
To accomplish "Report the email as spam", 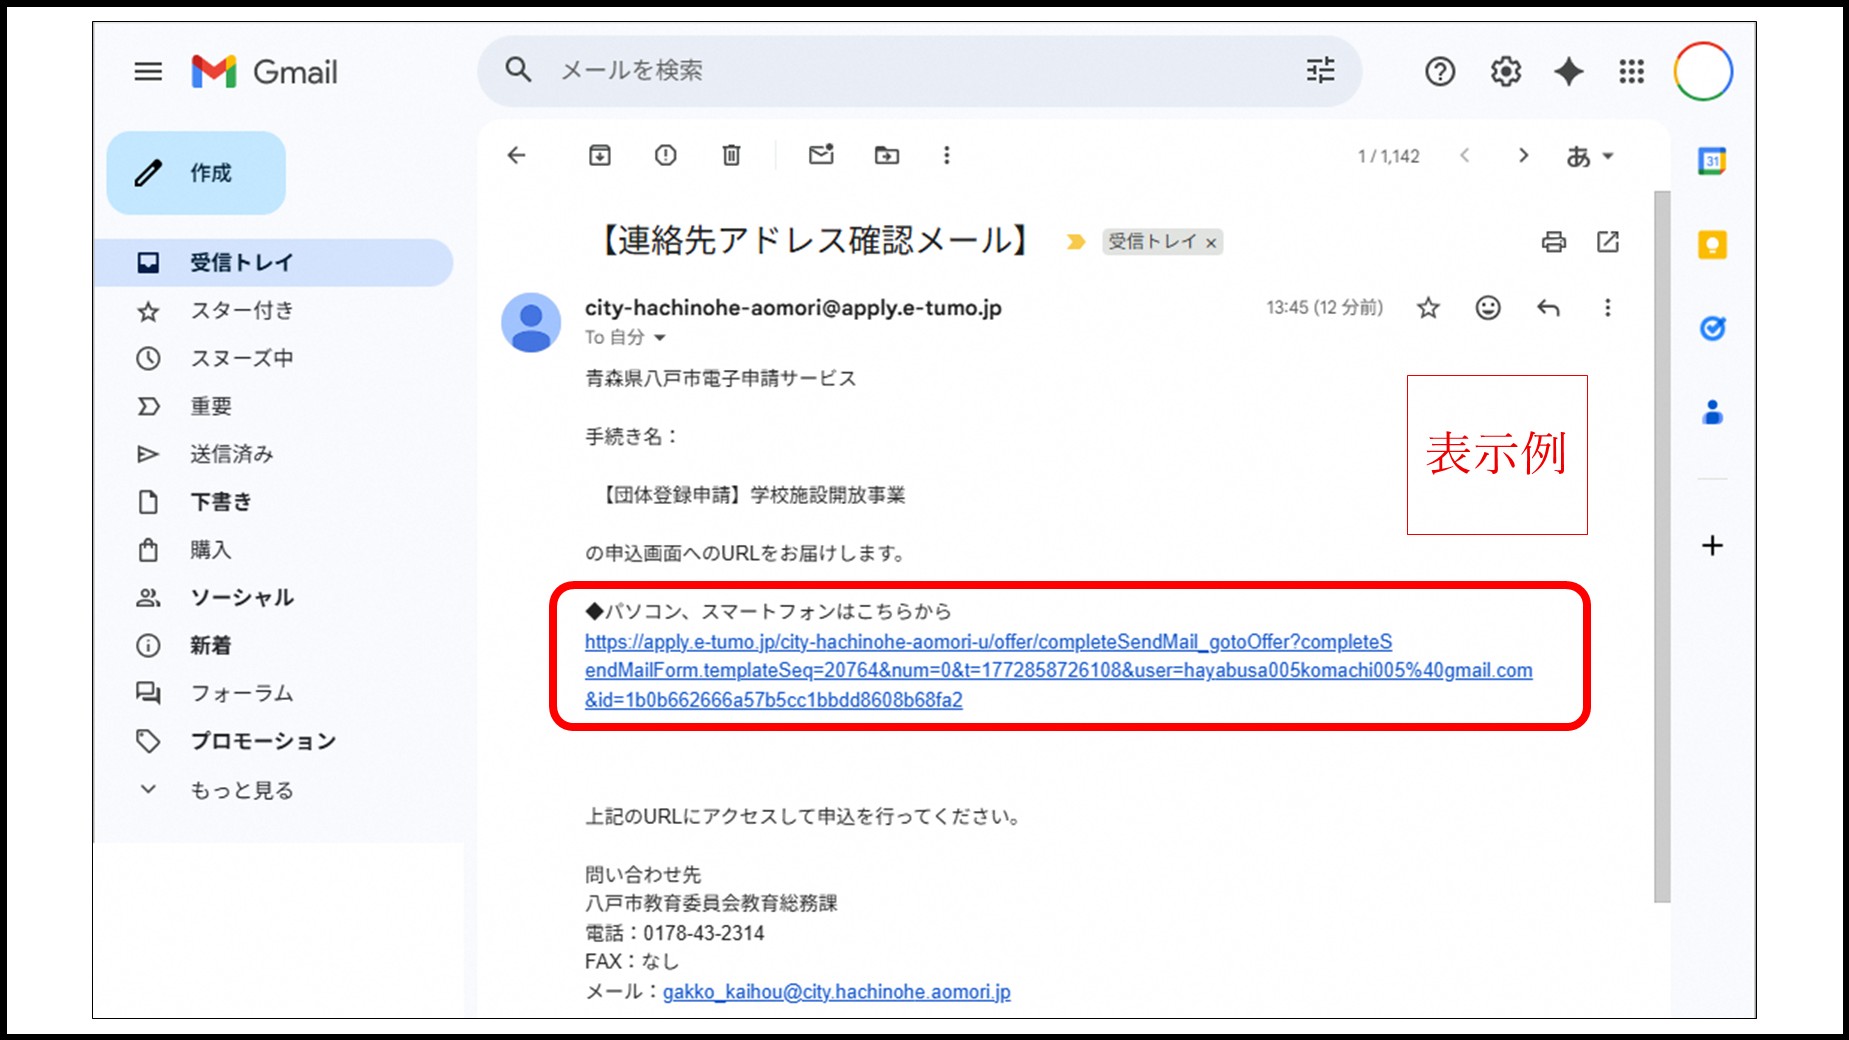I will (x=665, y=155).
